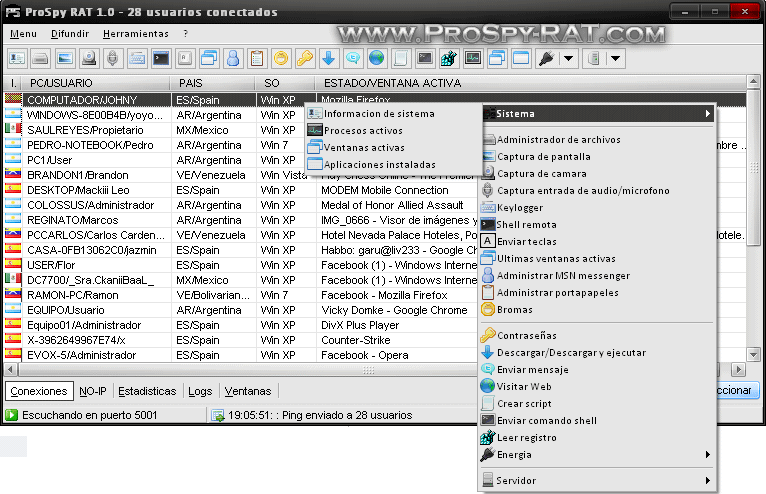The image size is (766, 494).
Task: Click the globe visit web toolbar icon
Action: click(x=377, y=59)
